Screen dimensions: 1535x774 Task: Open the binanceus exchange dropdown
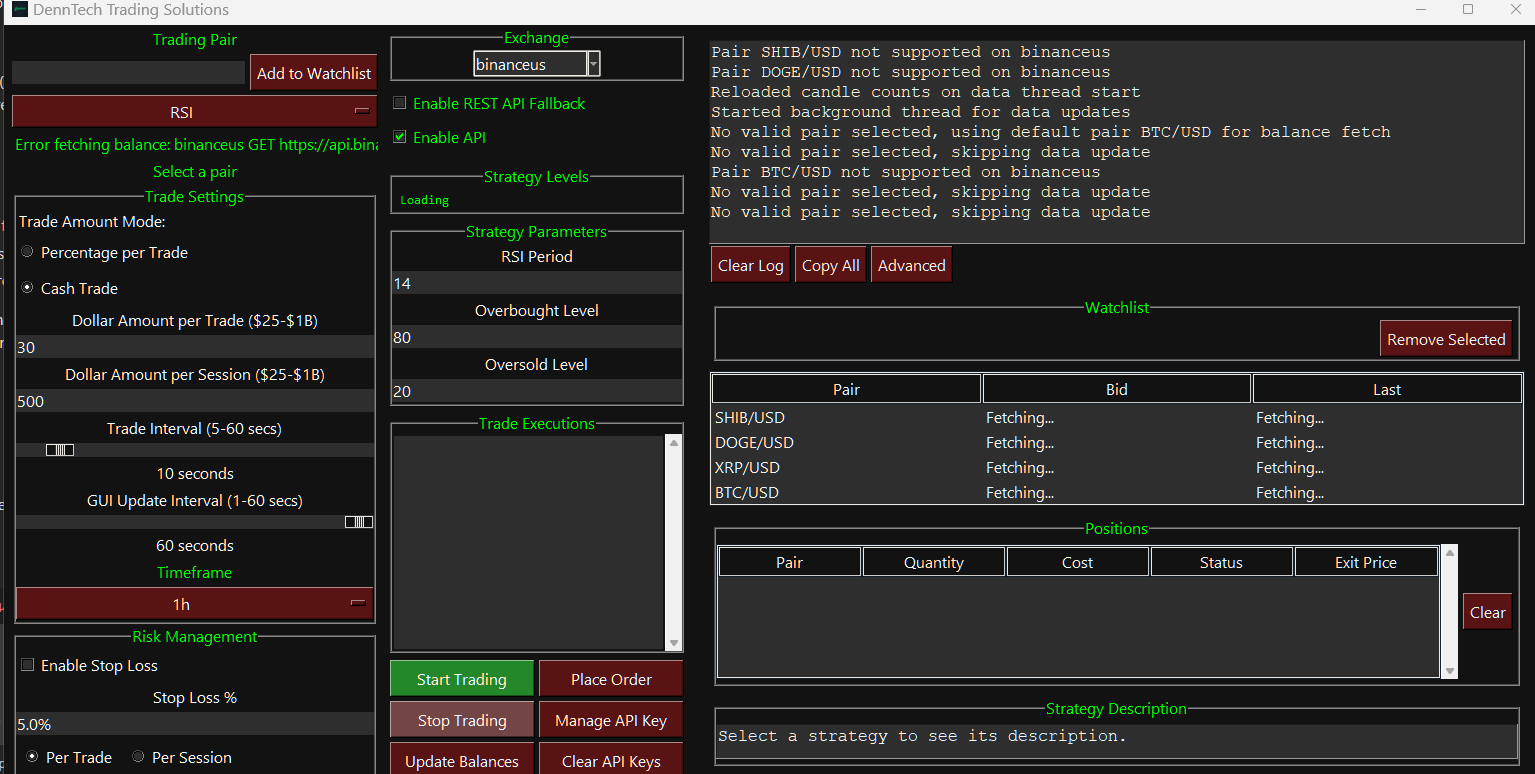(x=595, y=64)
